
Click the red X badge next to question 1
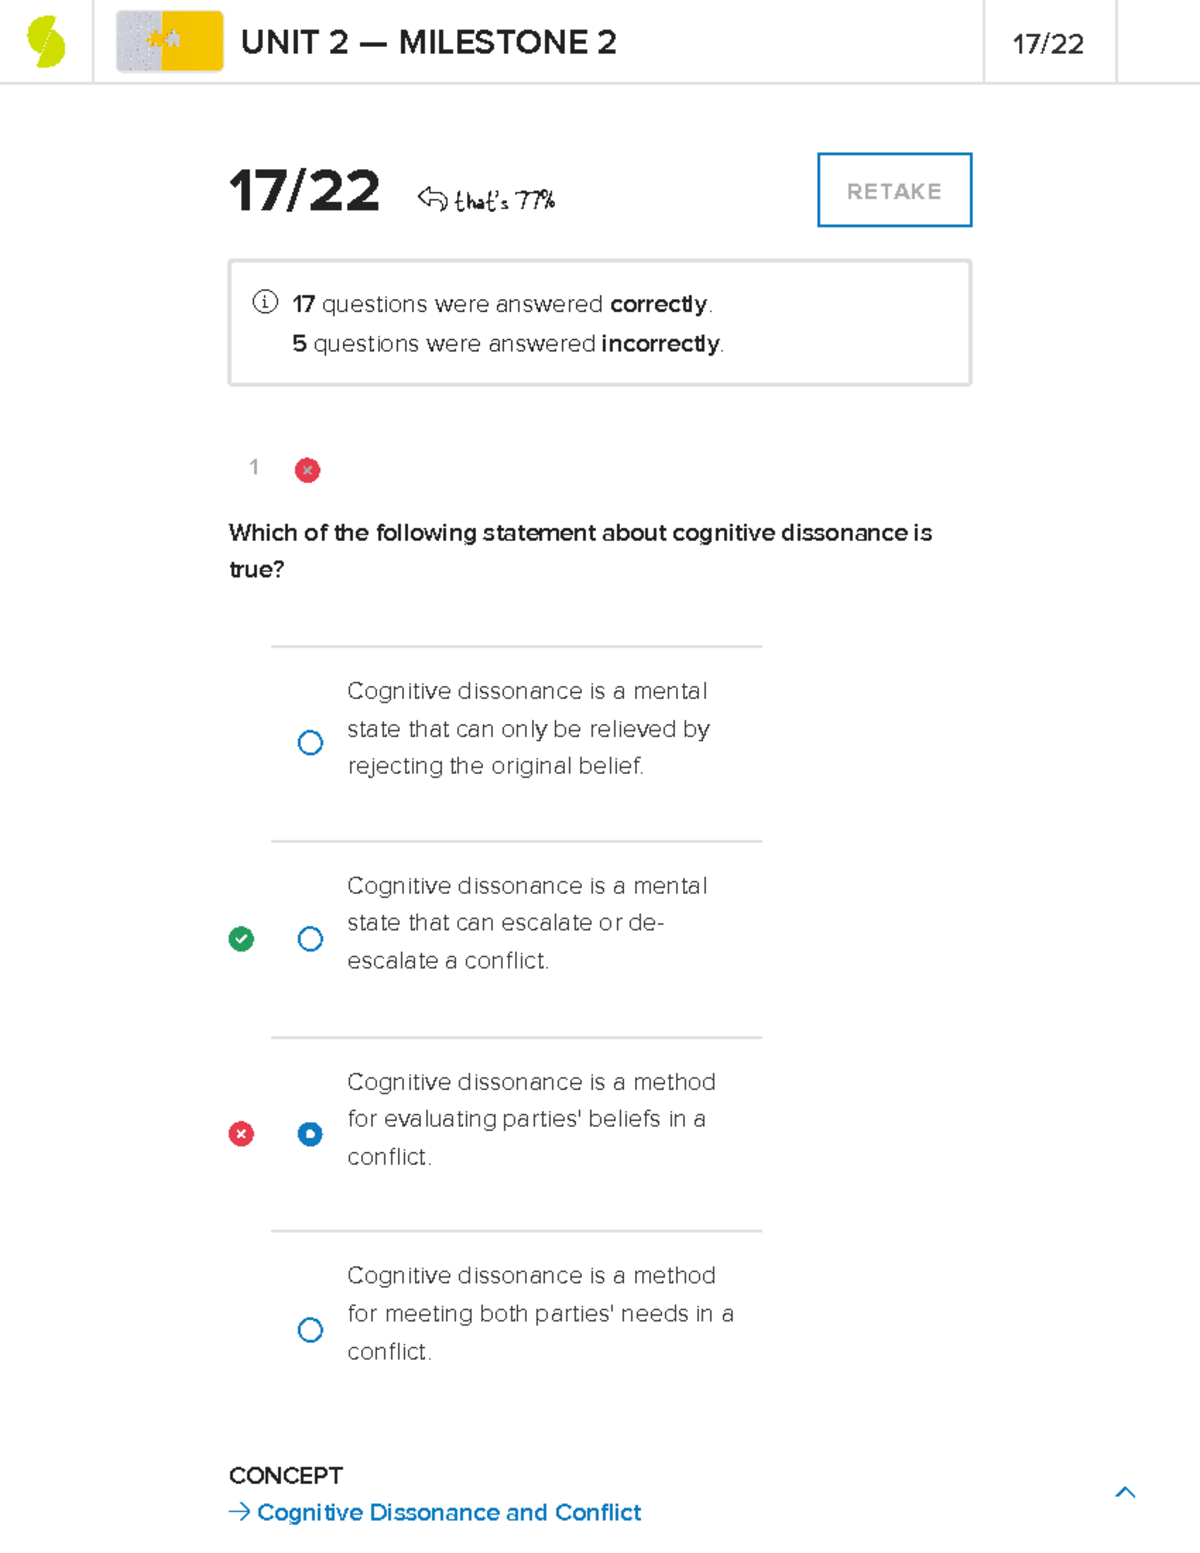308,470
